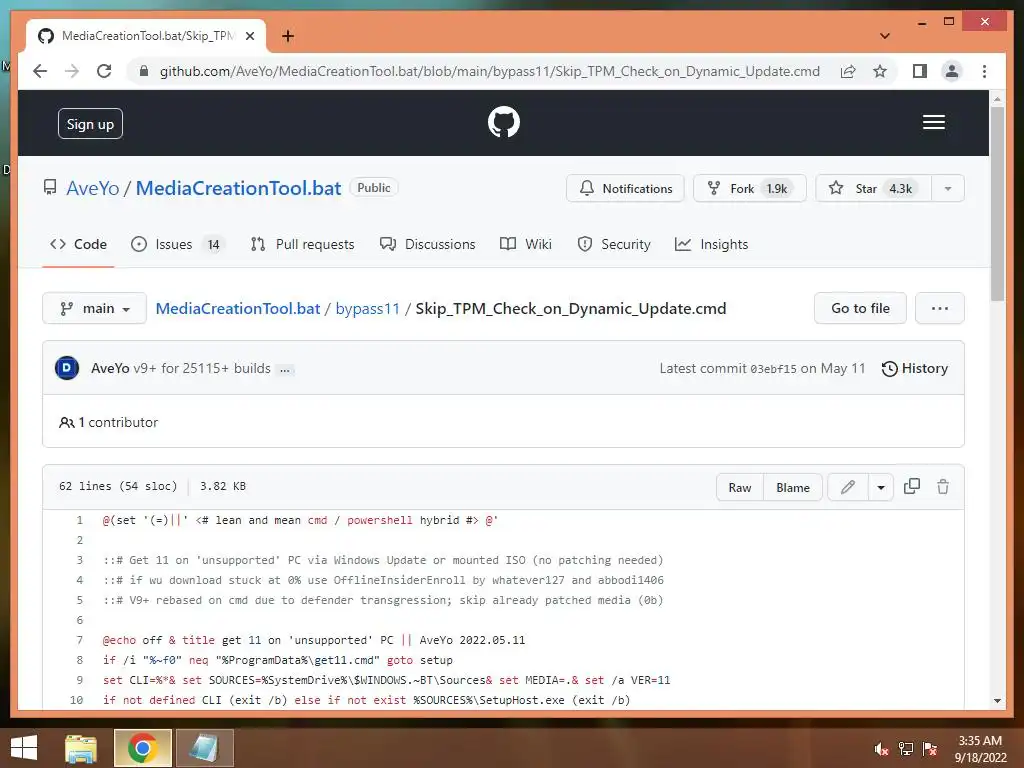Click line number 1 in code
This screenshot has height=768, width=1024.
coord(80,520)
